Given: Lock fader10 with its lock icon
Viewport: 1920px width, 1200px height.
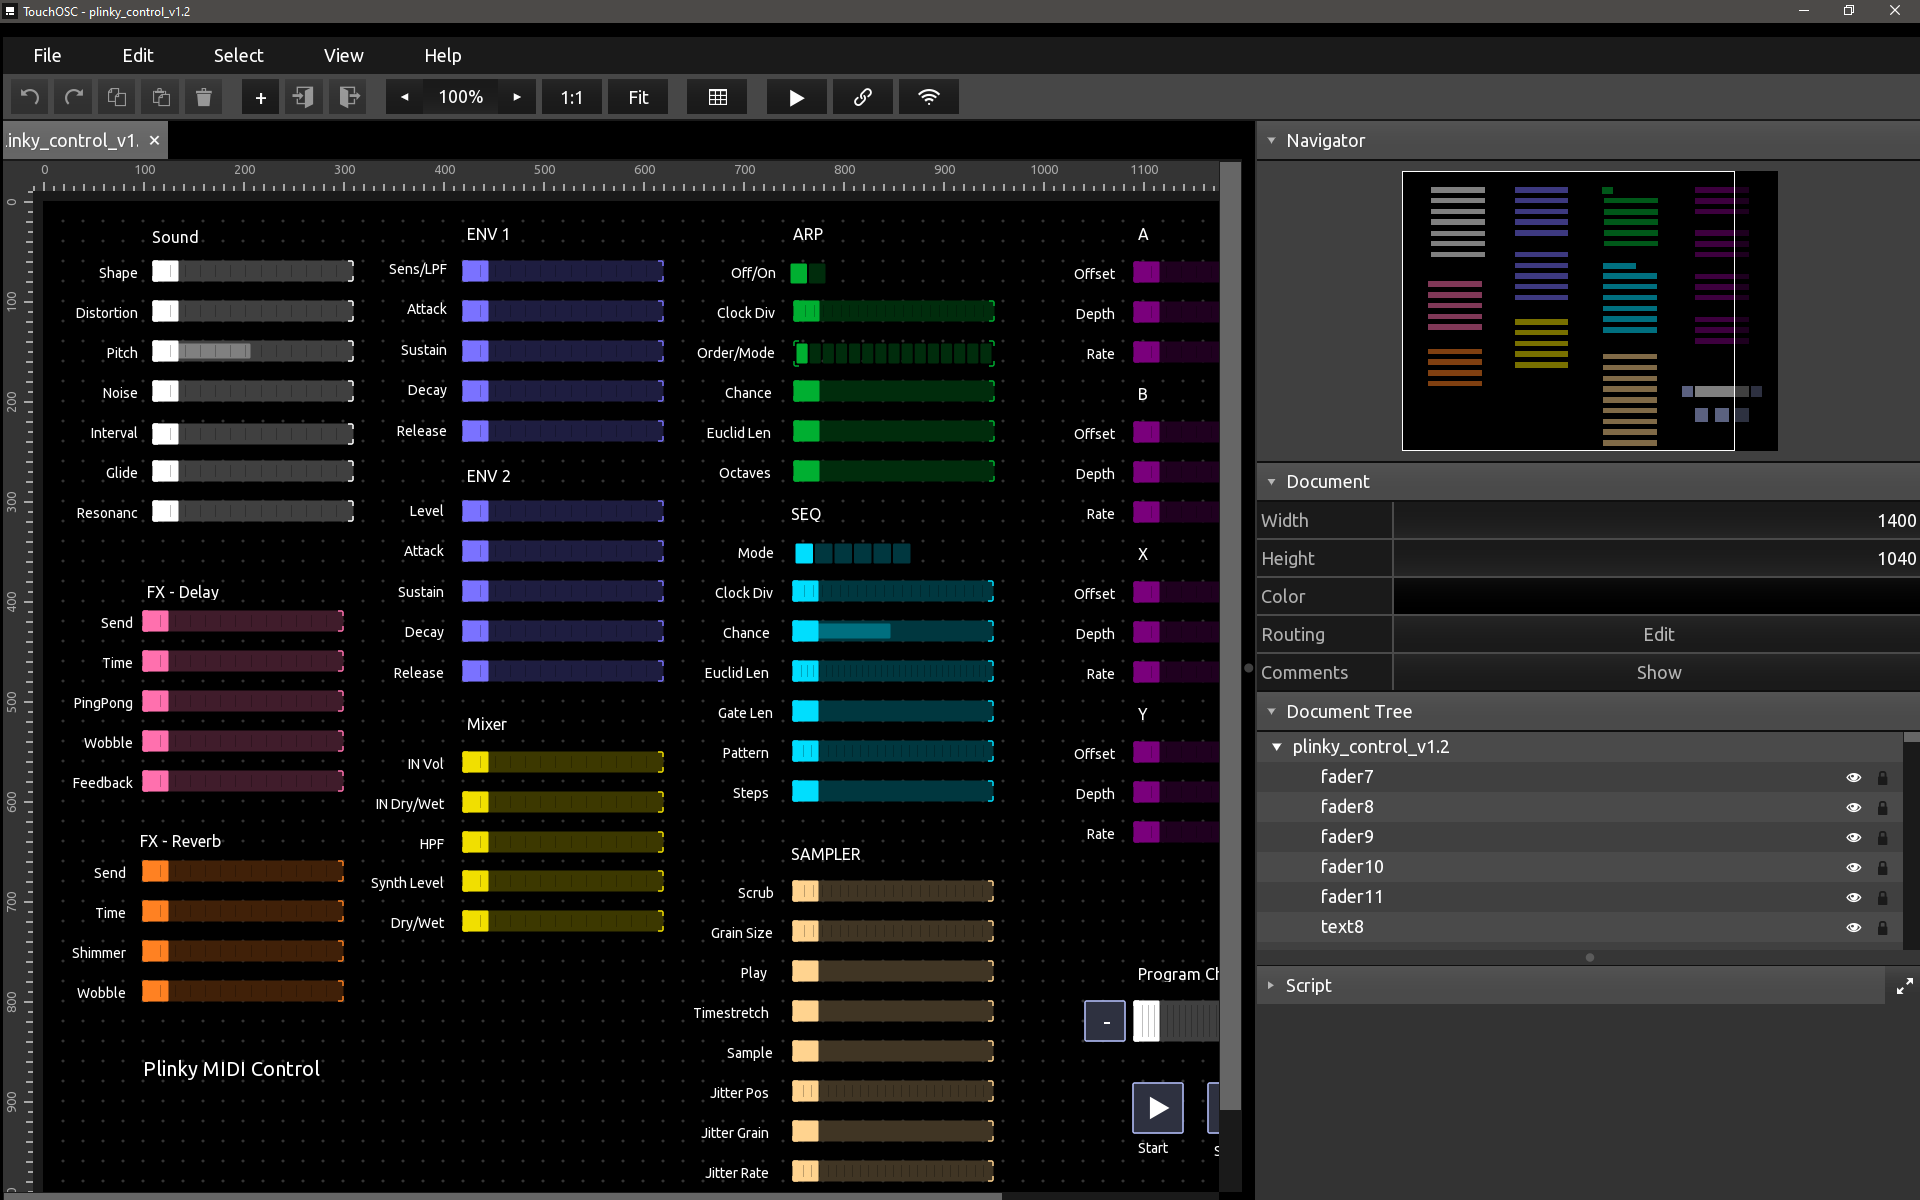Looking at the screenshot, I should [1882, 867].
